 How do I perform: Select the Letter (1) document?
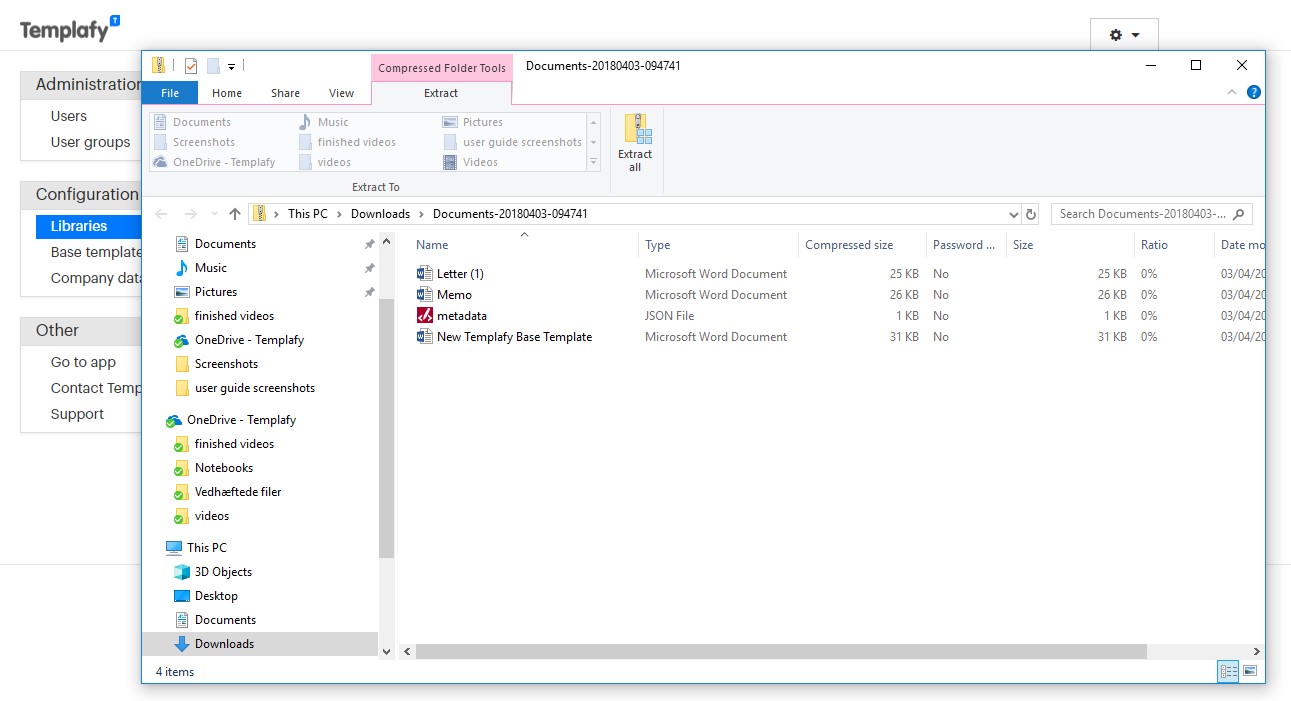[461, 273]
